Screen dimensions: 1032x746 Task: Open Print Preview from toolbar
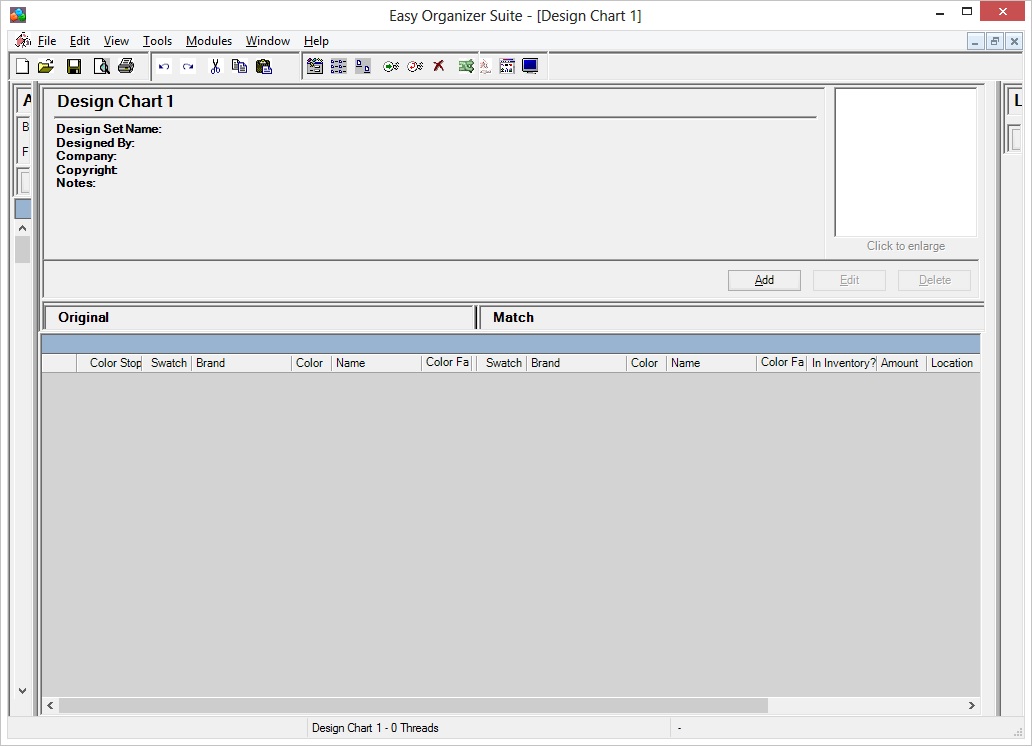pos(101,67)
